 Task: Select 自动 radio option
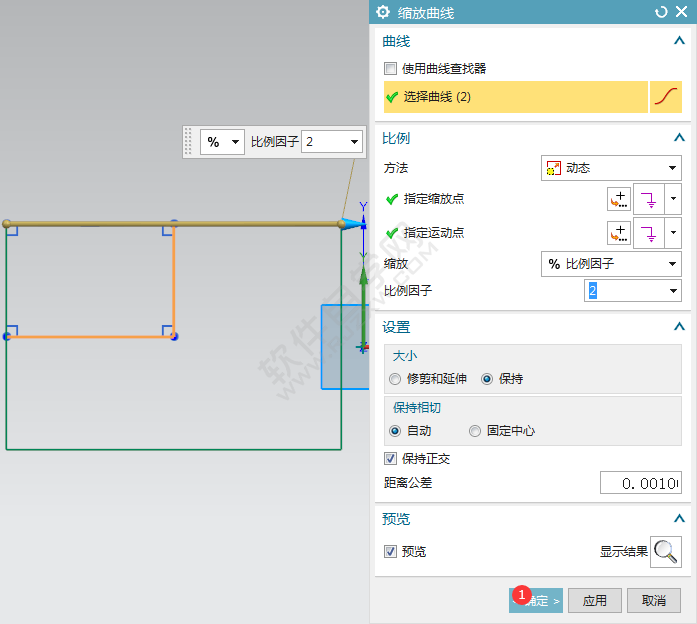[395, 431]
